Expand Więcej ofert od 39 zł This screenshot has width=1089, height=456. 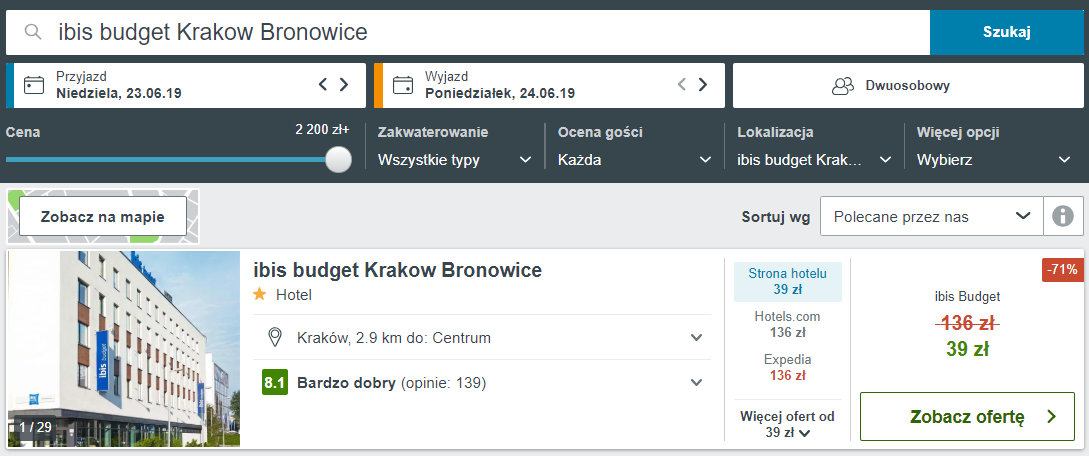pyautogui.click(x=787, y=425)
